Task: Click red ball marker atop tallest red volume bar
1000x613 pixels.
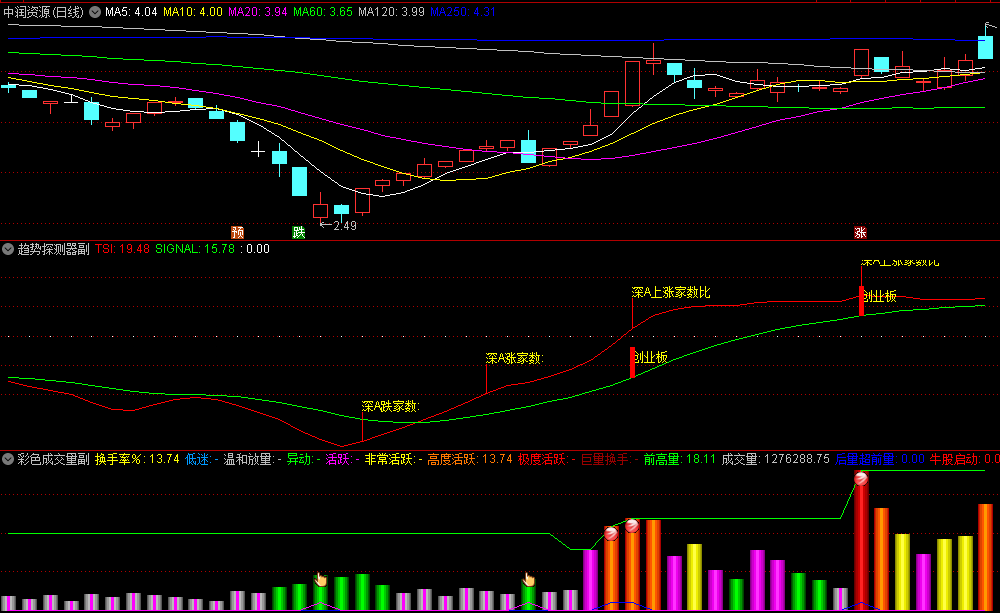Action: 861,478
